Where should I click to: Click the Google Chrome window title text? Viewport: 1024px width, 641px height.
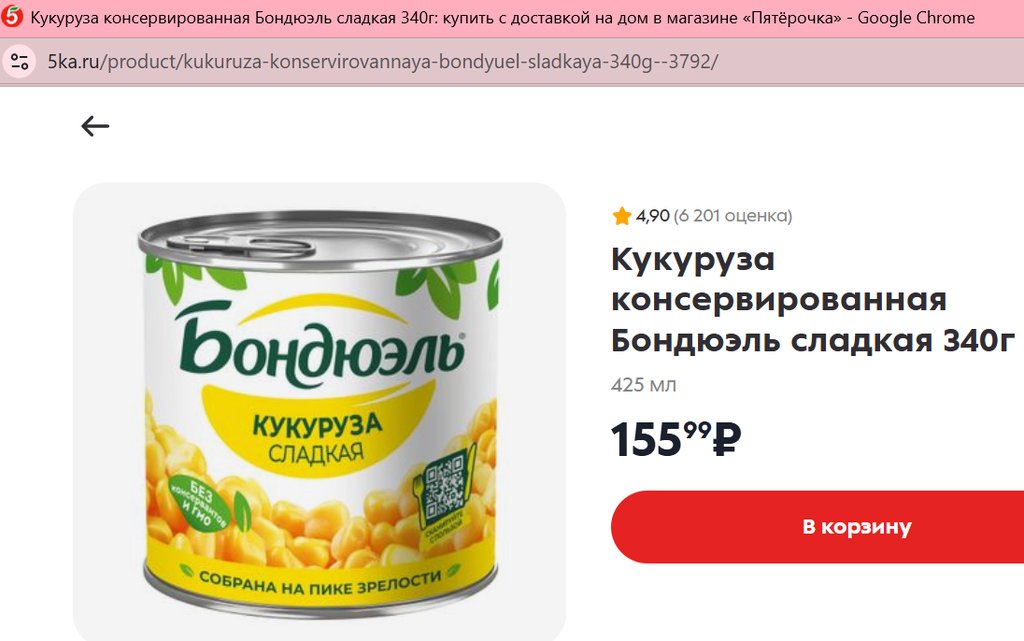coord(916,18)
